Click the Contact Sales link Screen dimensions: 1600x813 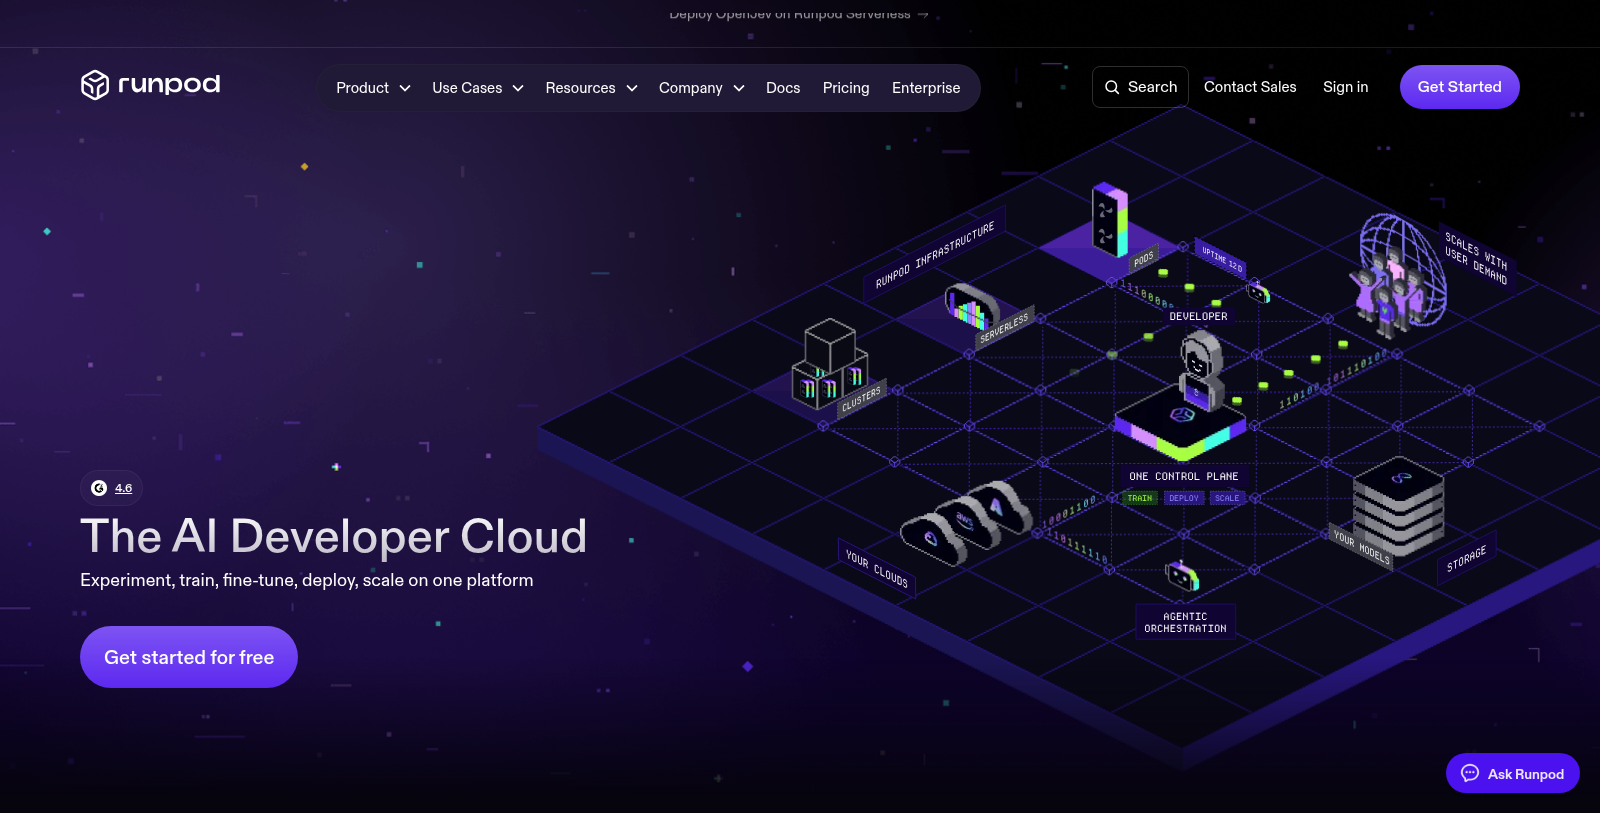click(x=1250, y=87)
